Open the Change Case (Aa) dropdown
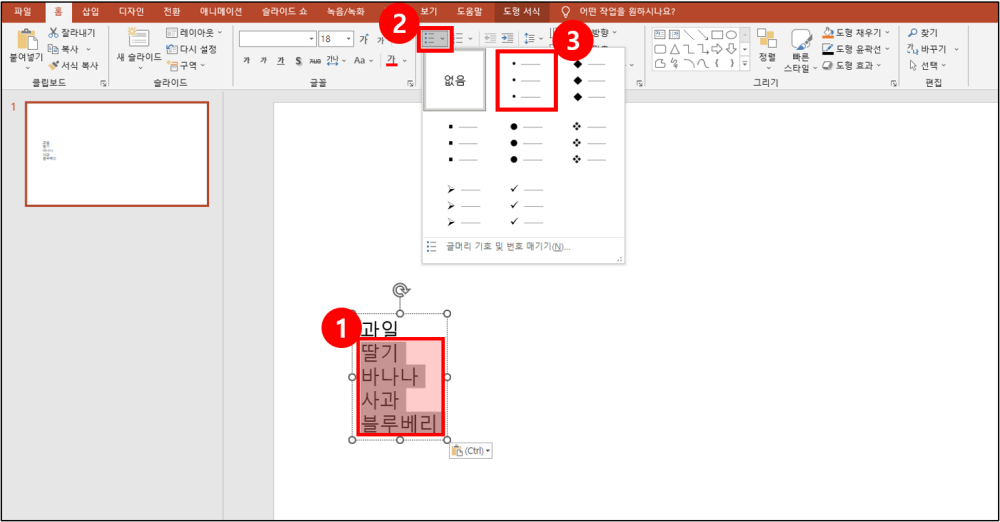This screenshot has width=1000, height=522. (362, 61)
